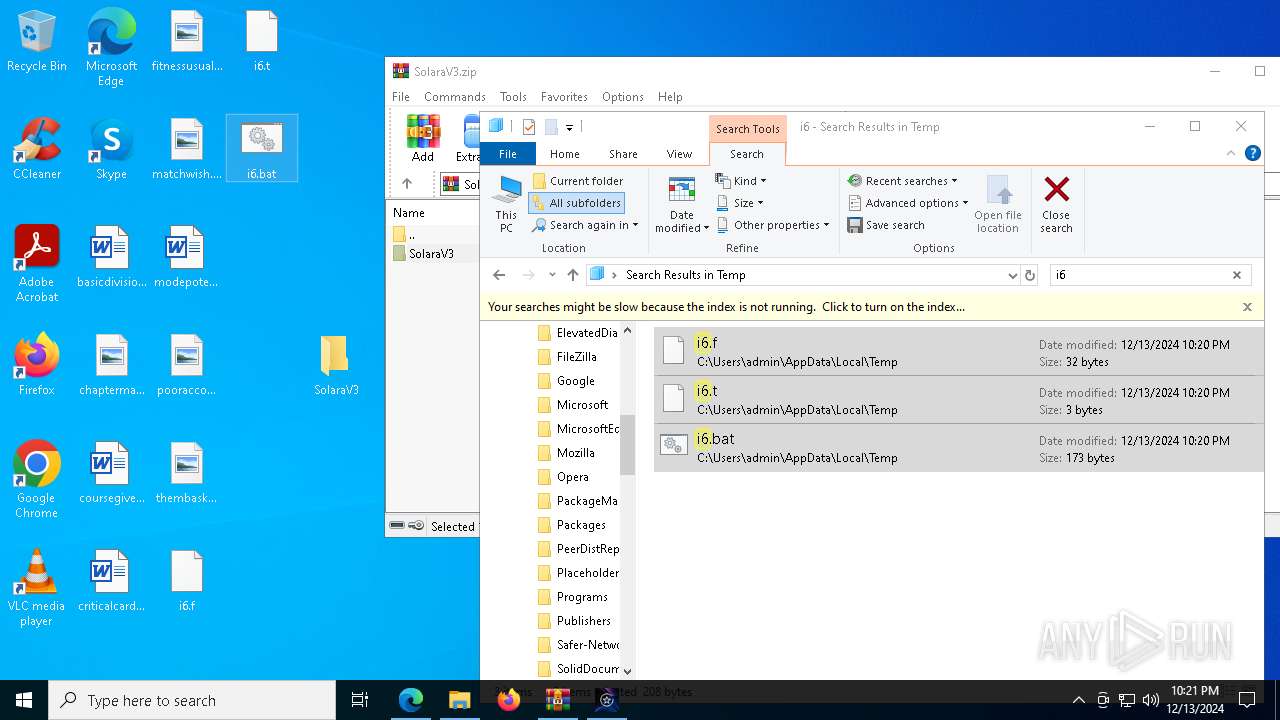Select the VLC media player desktop shortcut
1280x720 pixels.
point(37,588)
